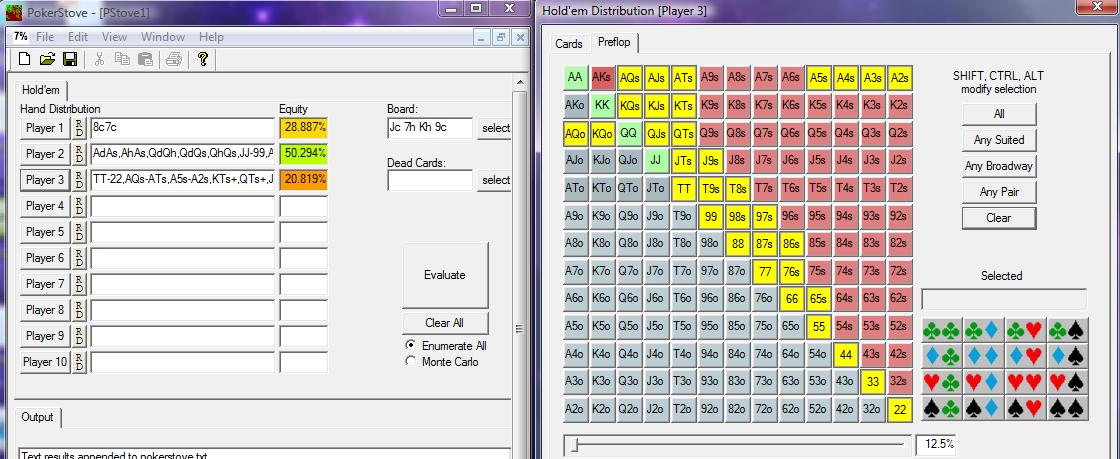This screenshot has width=1120, height=459.
Task: Click the hand range percentage slider
Action: click(x=737, y=445)
